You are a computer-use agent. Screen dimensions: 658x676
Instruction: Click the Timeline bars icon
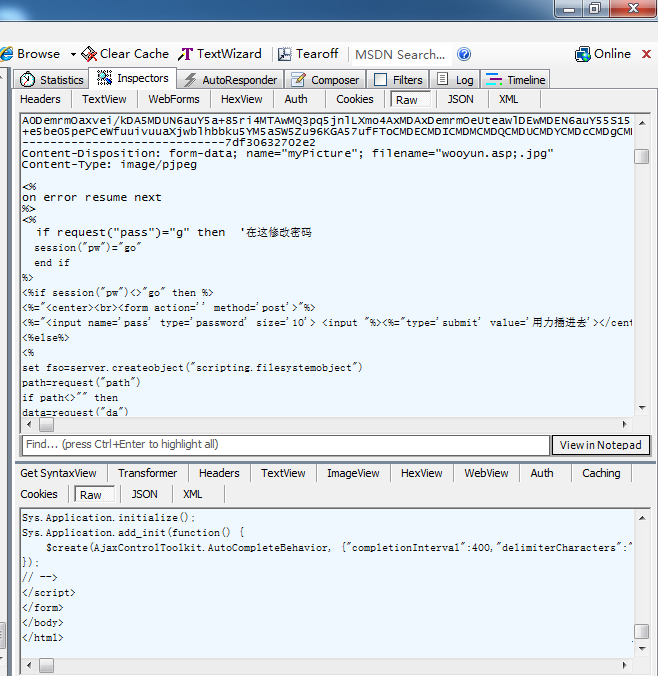click(x=494, y=79)
